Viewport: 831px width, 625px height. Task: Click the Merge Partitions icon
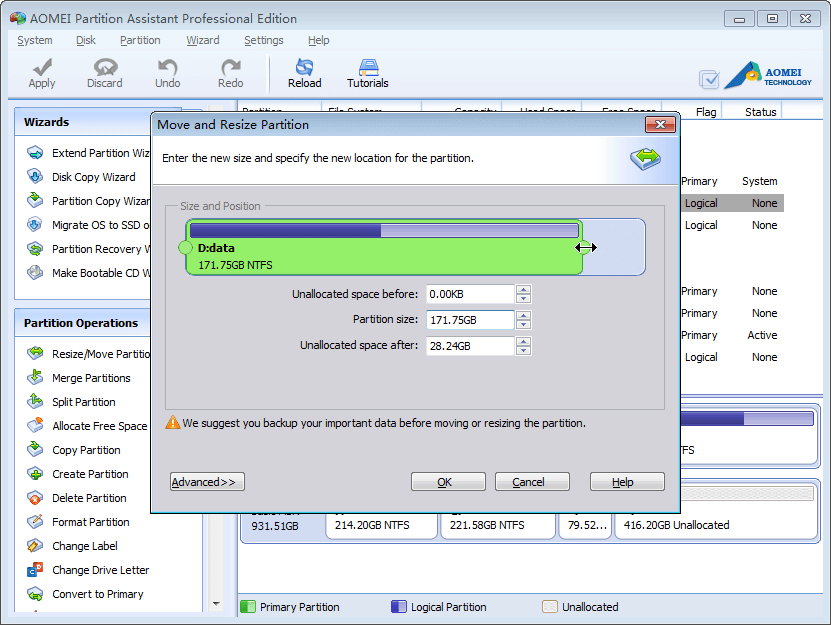33,378
